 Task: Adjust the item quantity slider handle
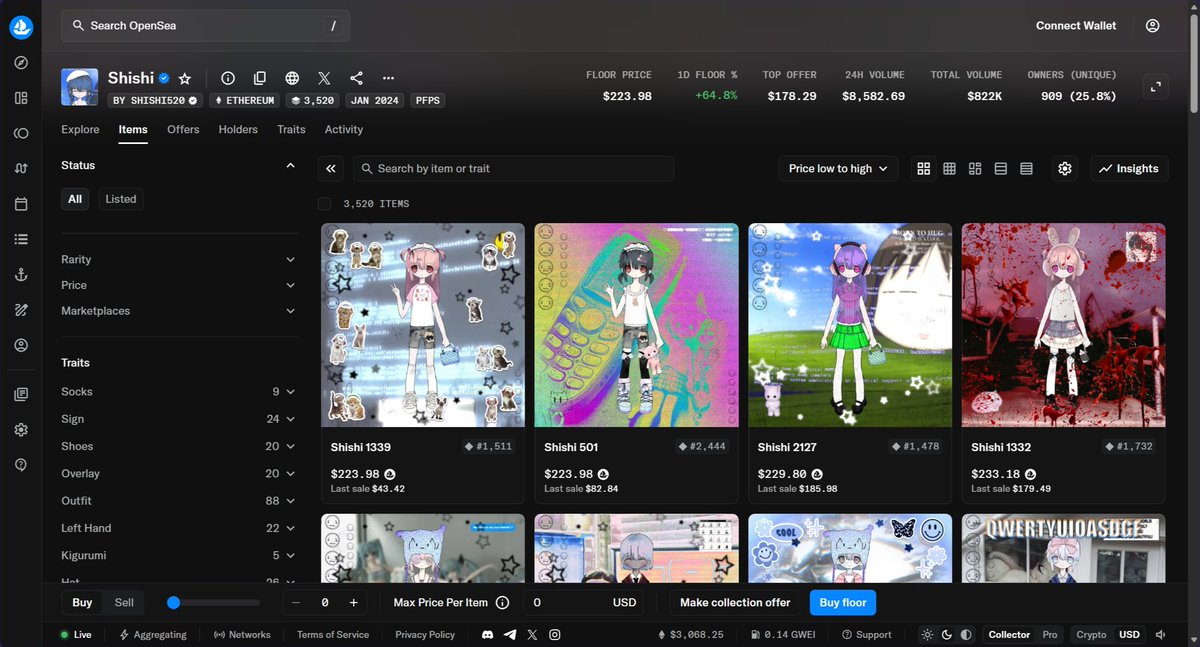(x=173, y=603)
